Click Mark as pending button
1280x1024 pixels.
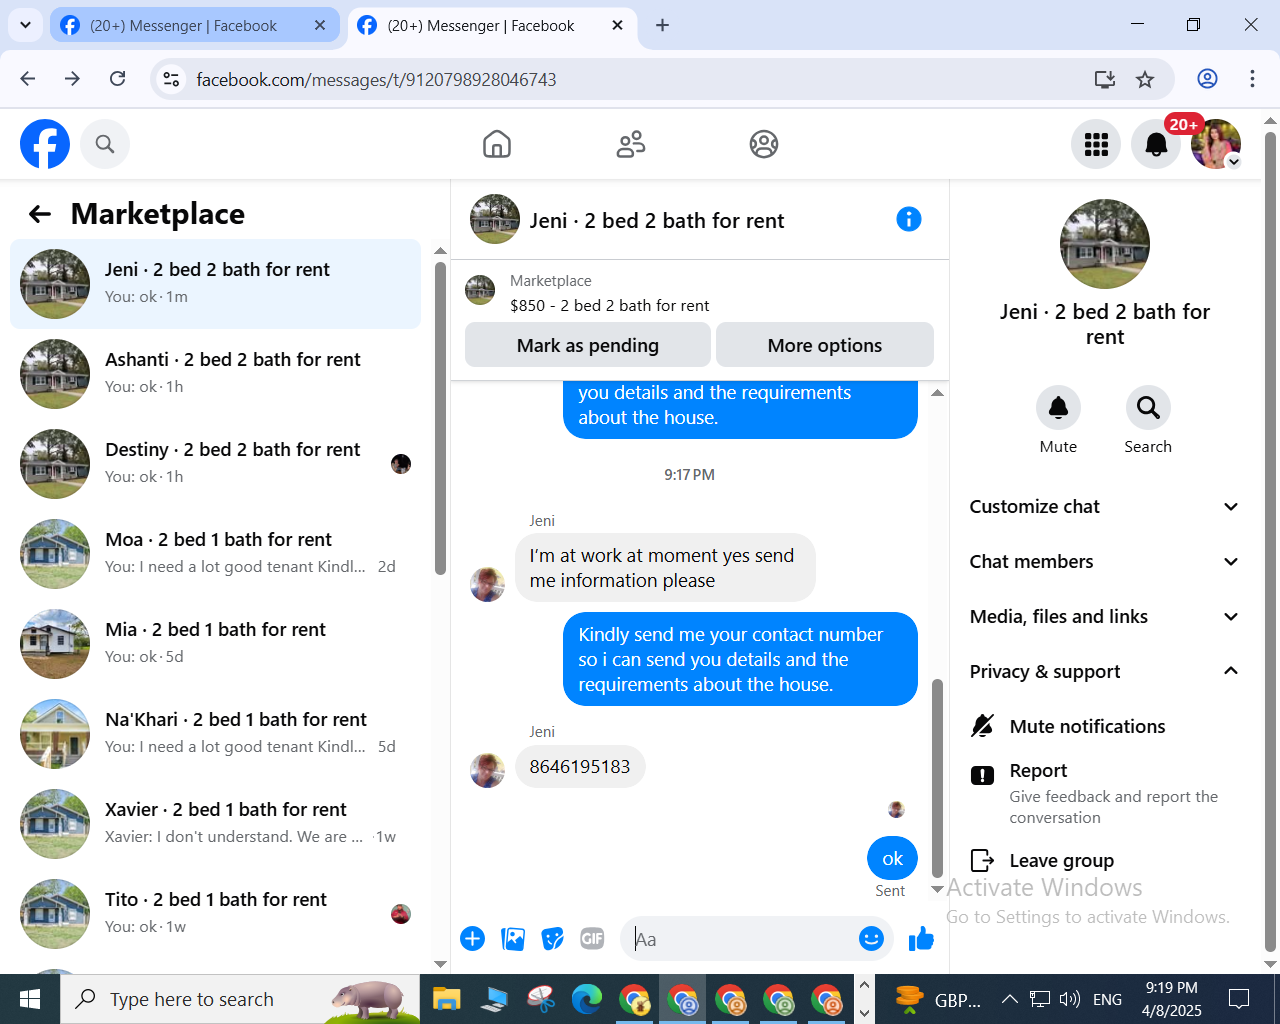(x=588, y=345)
